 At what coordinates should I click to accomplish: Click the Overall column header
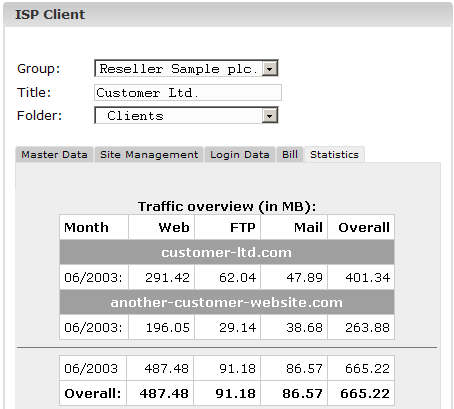pyautogui.click(x=361, y=227)
